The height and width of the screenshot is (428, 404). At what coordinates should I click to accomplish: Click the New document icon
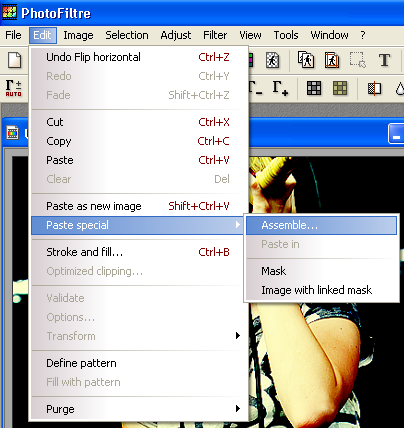click(14, 60)
